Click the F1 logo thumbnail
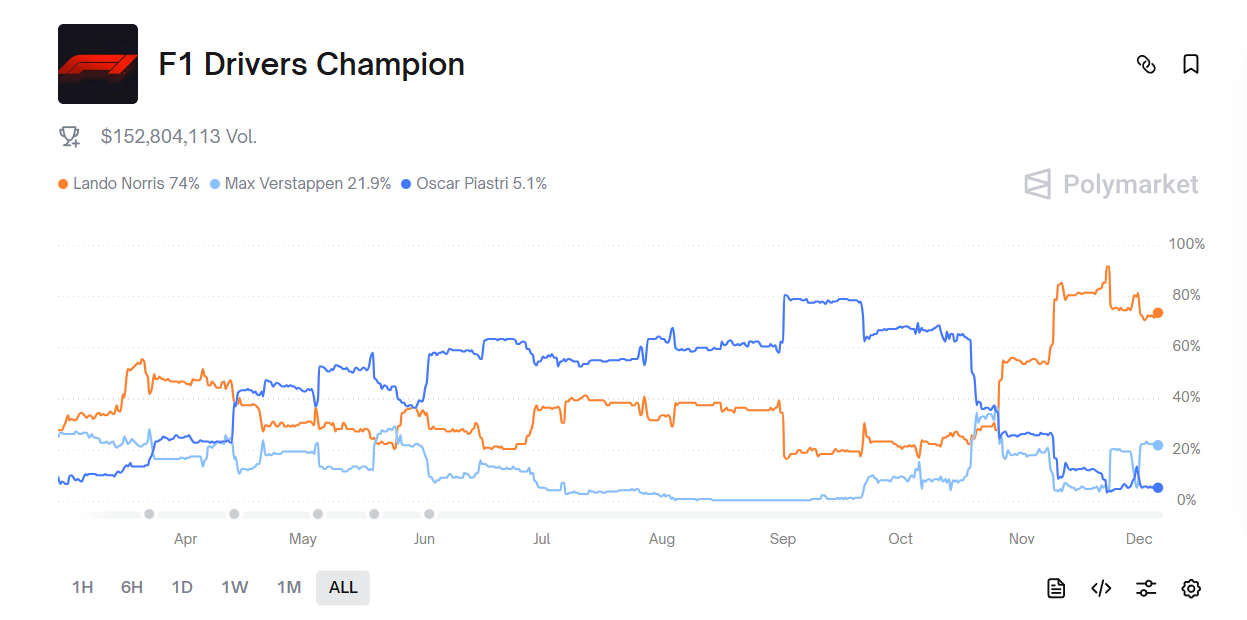 98,64
